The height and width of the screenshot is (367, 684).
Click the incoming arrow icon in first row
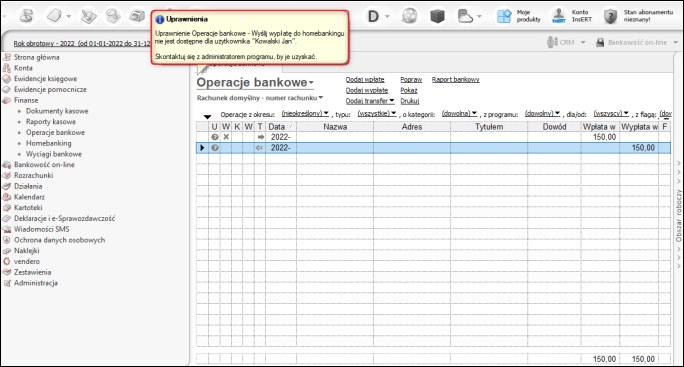tap(260, 137)
